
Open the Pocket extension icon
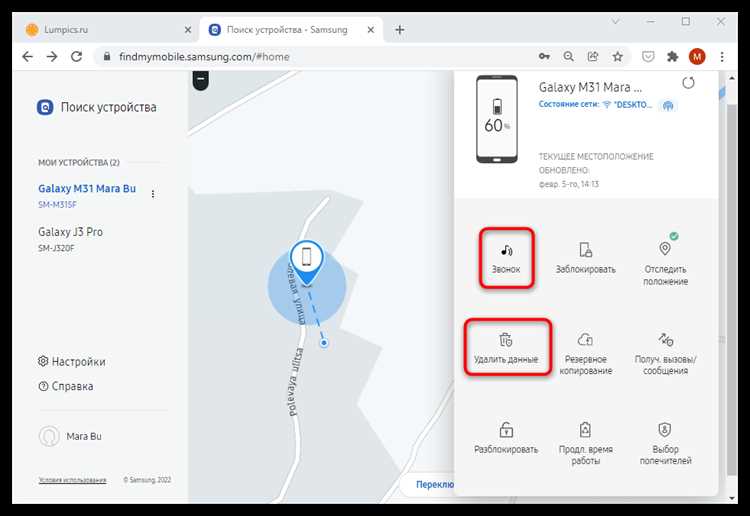click(x=648, y=56)
